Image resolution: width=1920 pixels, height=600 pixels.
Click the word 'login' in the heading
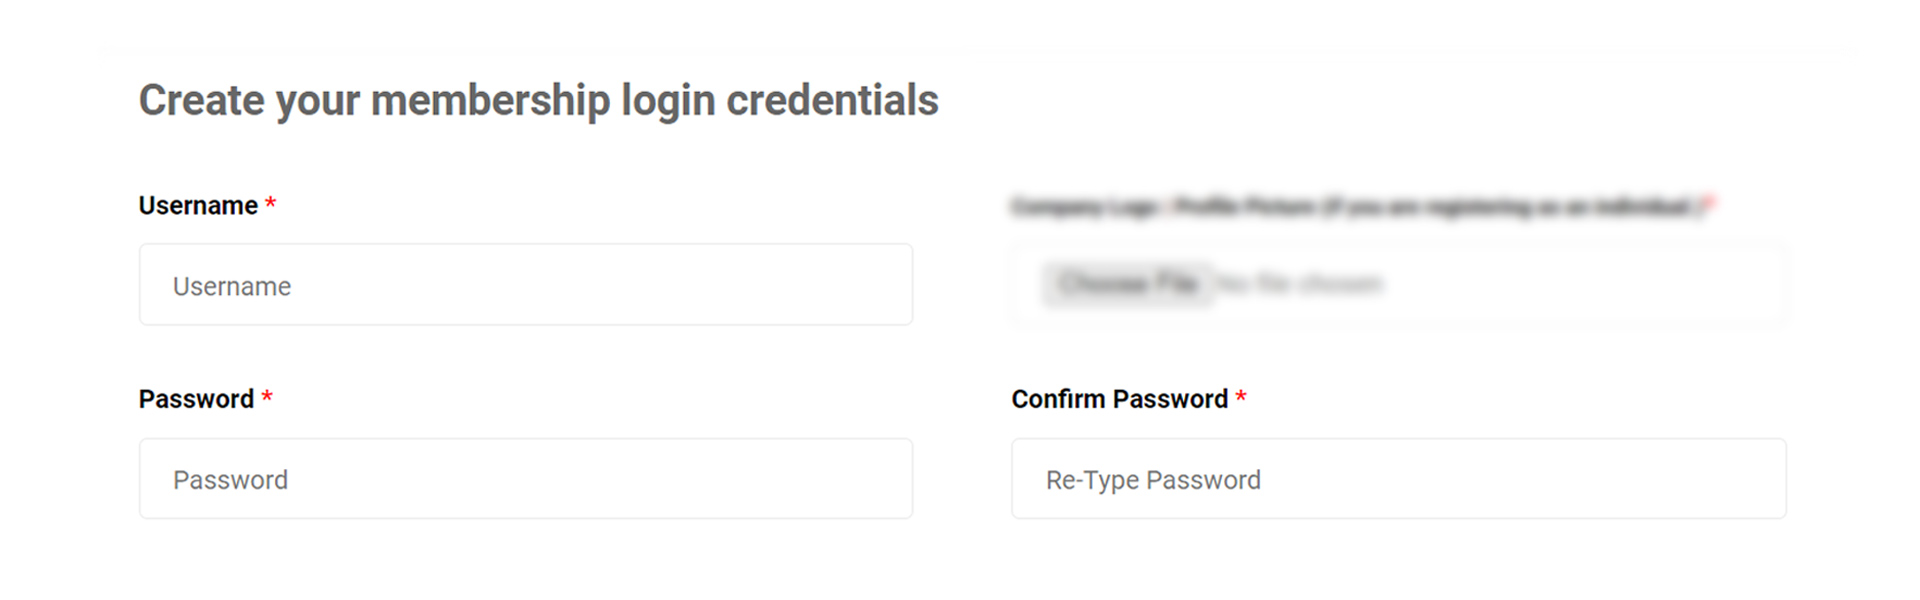tap(668, 101)
